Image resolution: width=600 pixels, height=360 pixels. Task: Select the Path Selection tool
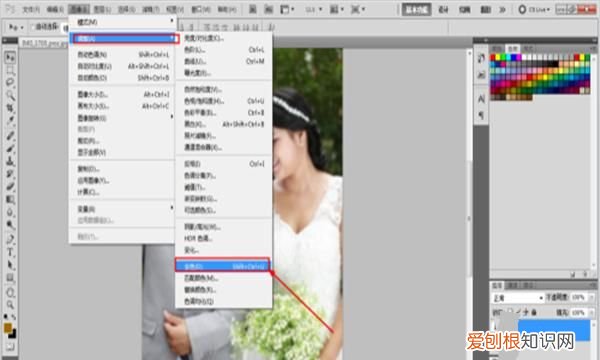click(10, 265)
